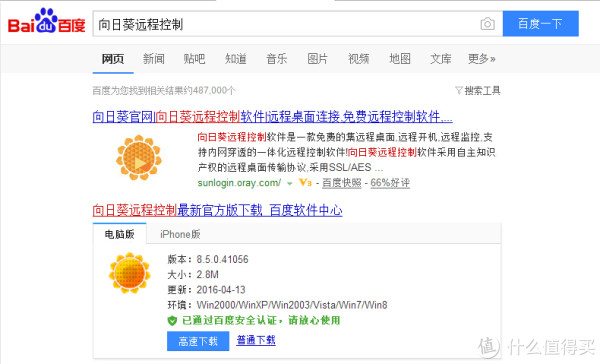Switch to the iPhone版 tab

180,234
